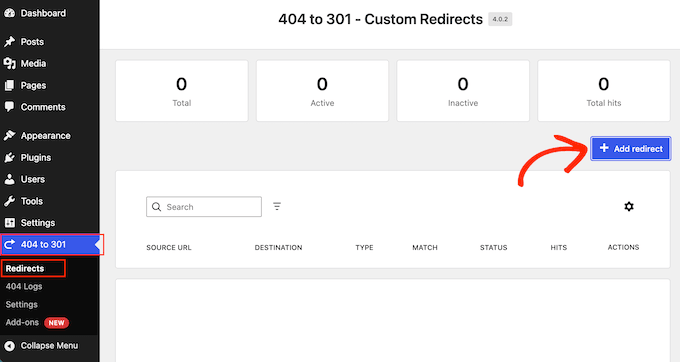
Task: Sort by DESTINATION column header
Action: pos(278,248)
